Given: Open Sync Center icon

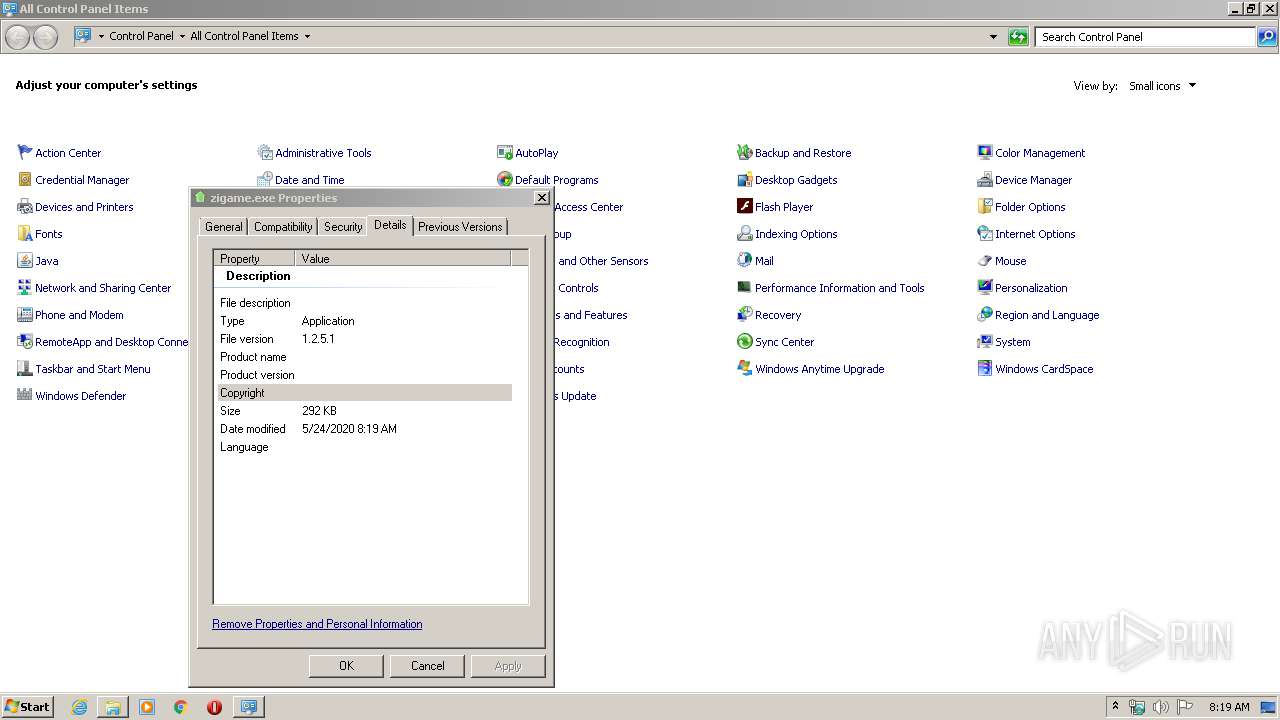Looking at the screenshot, I should point(745,341).
